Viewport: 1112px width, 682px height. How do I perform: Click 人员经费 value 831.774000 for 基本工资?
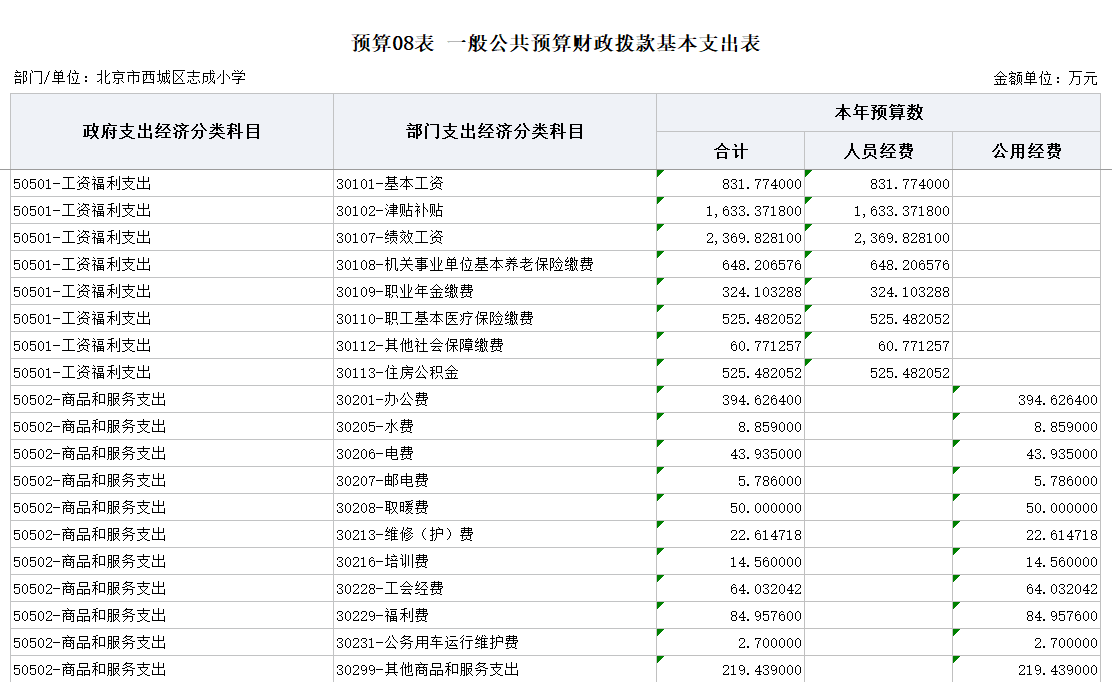pos(879,184)
